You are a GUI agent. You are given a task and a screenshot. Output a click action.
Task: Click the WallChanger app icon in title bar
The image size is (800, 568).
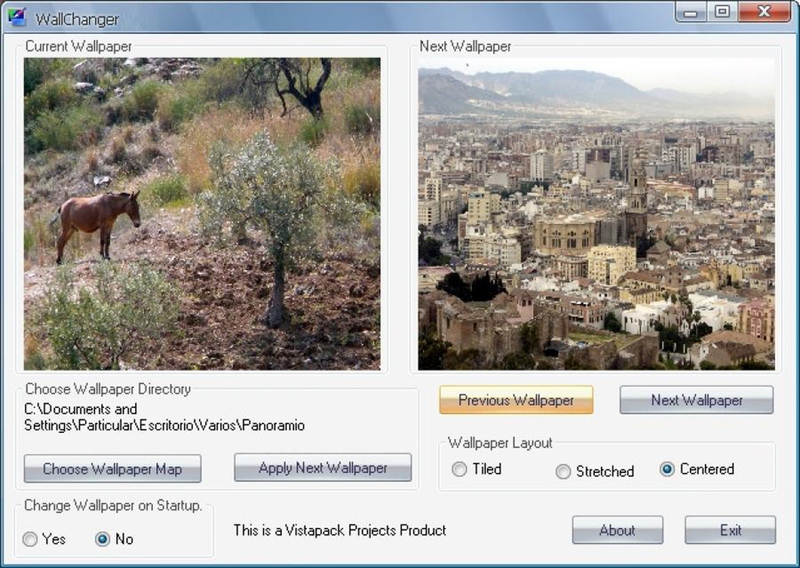[x=16, y=17]
